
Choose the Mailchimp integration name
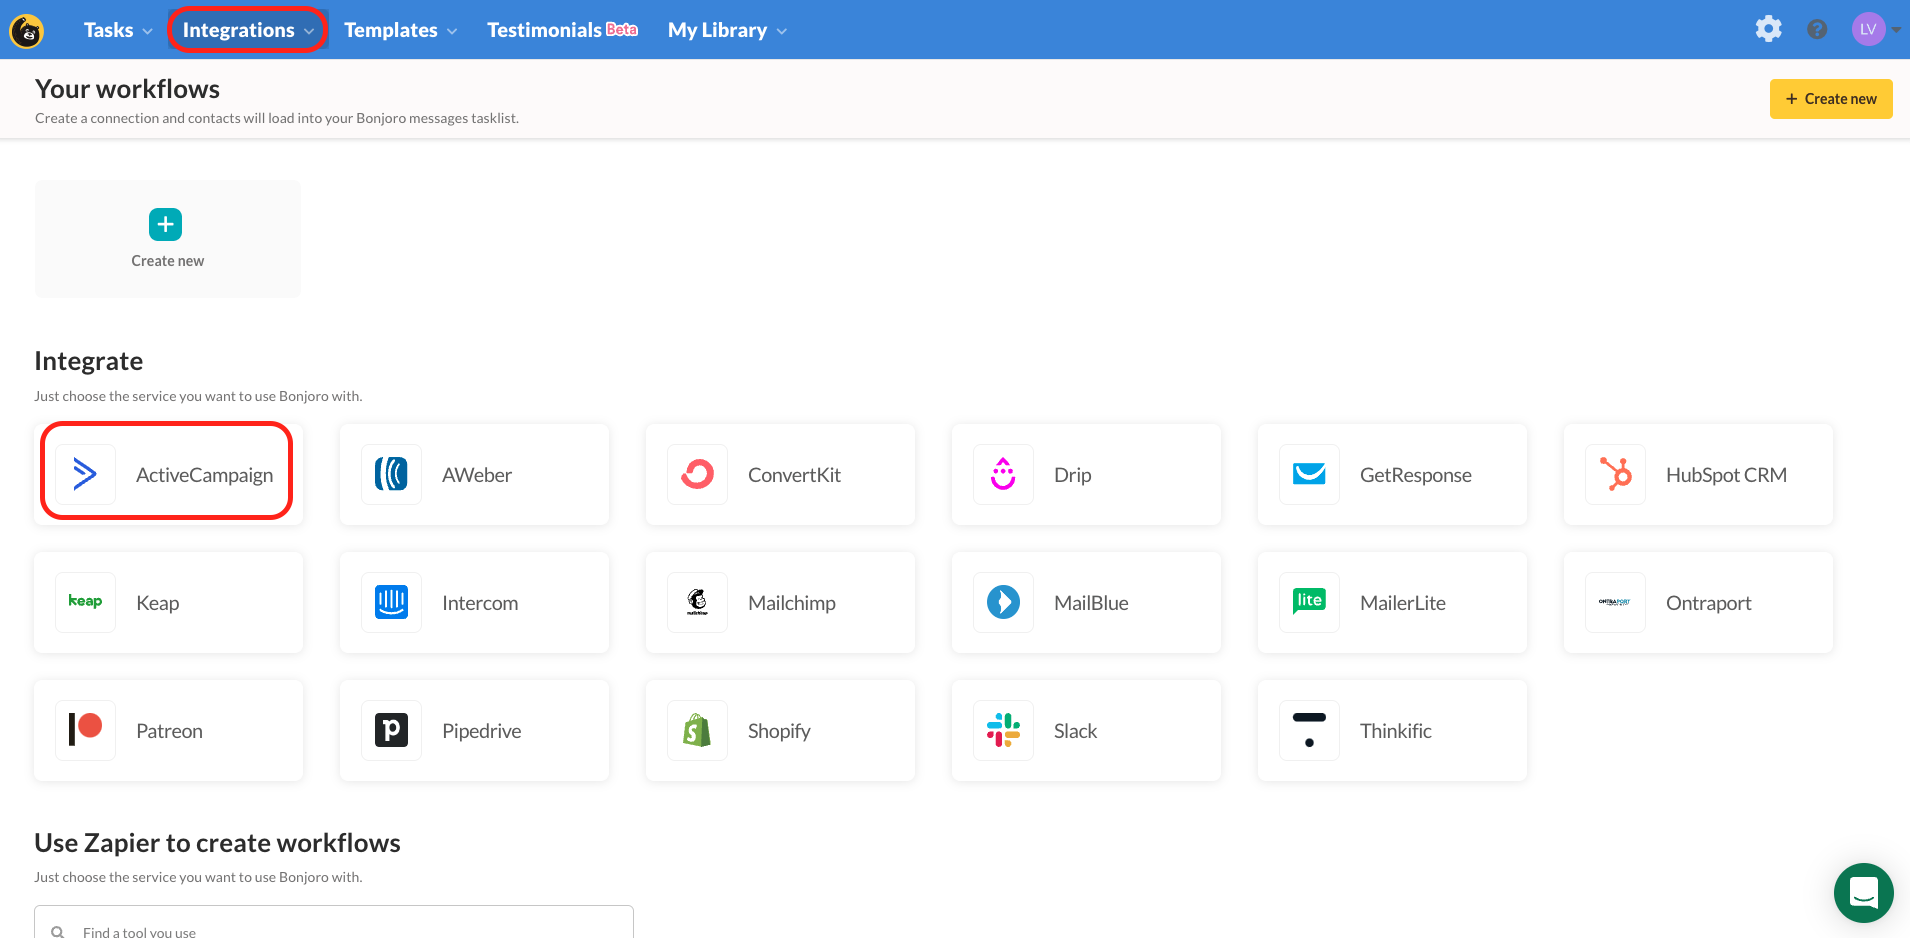[791, 603]
